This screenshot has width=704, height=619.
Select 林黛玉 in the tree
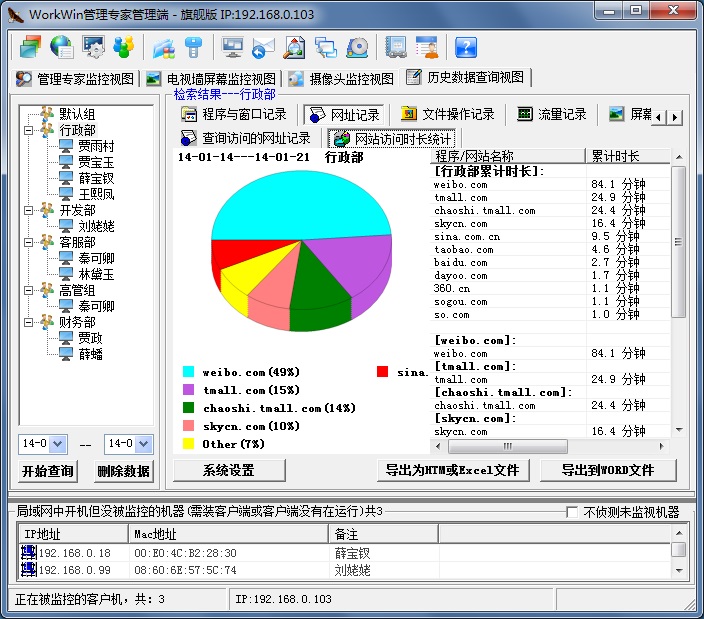click(x=96, y=274)
